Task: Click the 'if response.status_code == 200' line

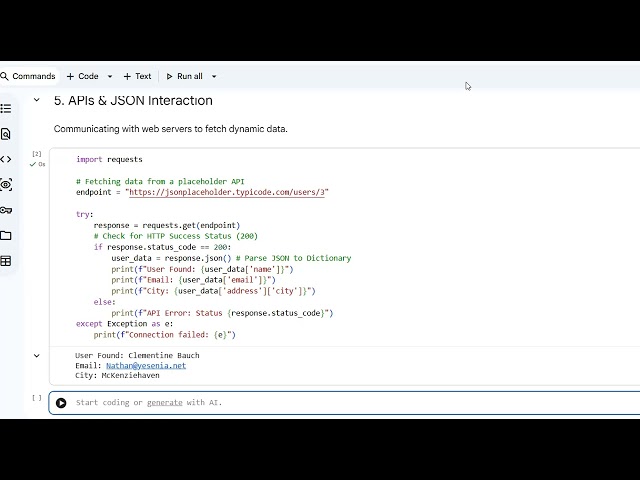Action: (162, 247)
